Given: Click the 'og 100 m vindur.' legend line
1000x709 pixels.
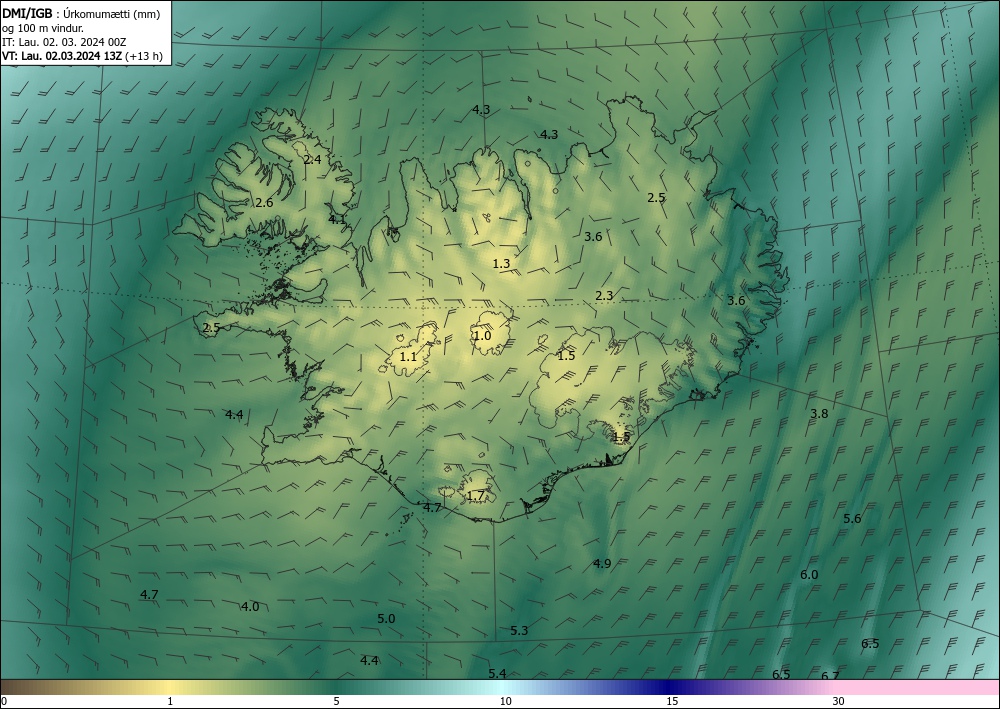Looking at the screenshot, I should 43,28.
